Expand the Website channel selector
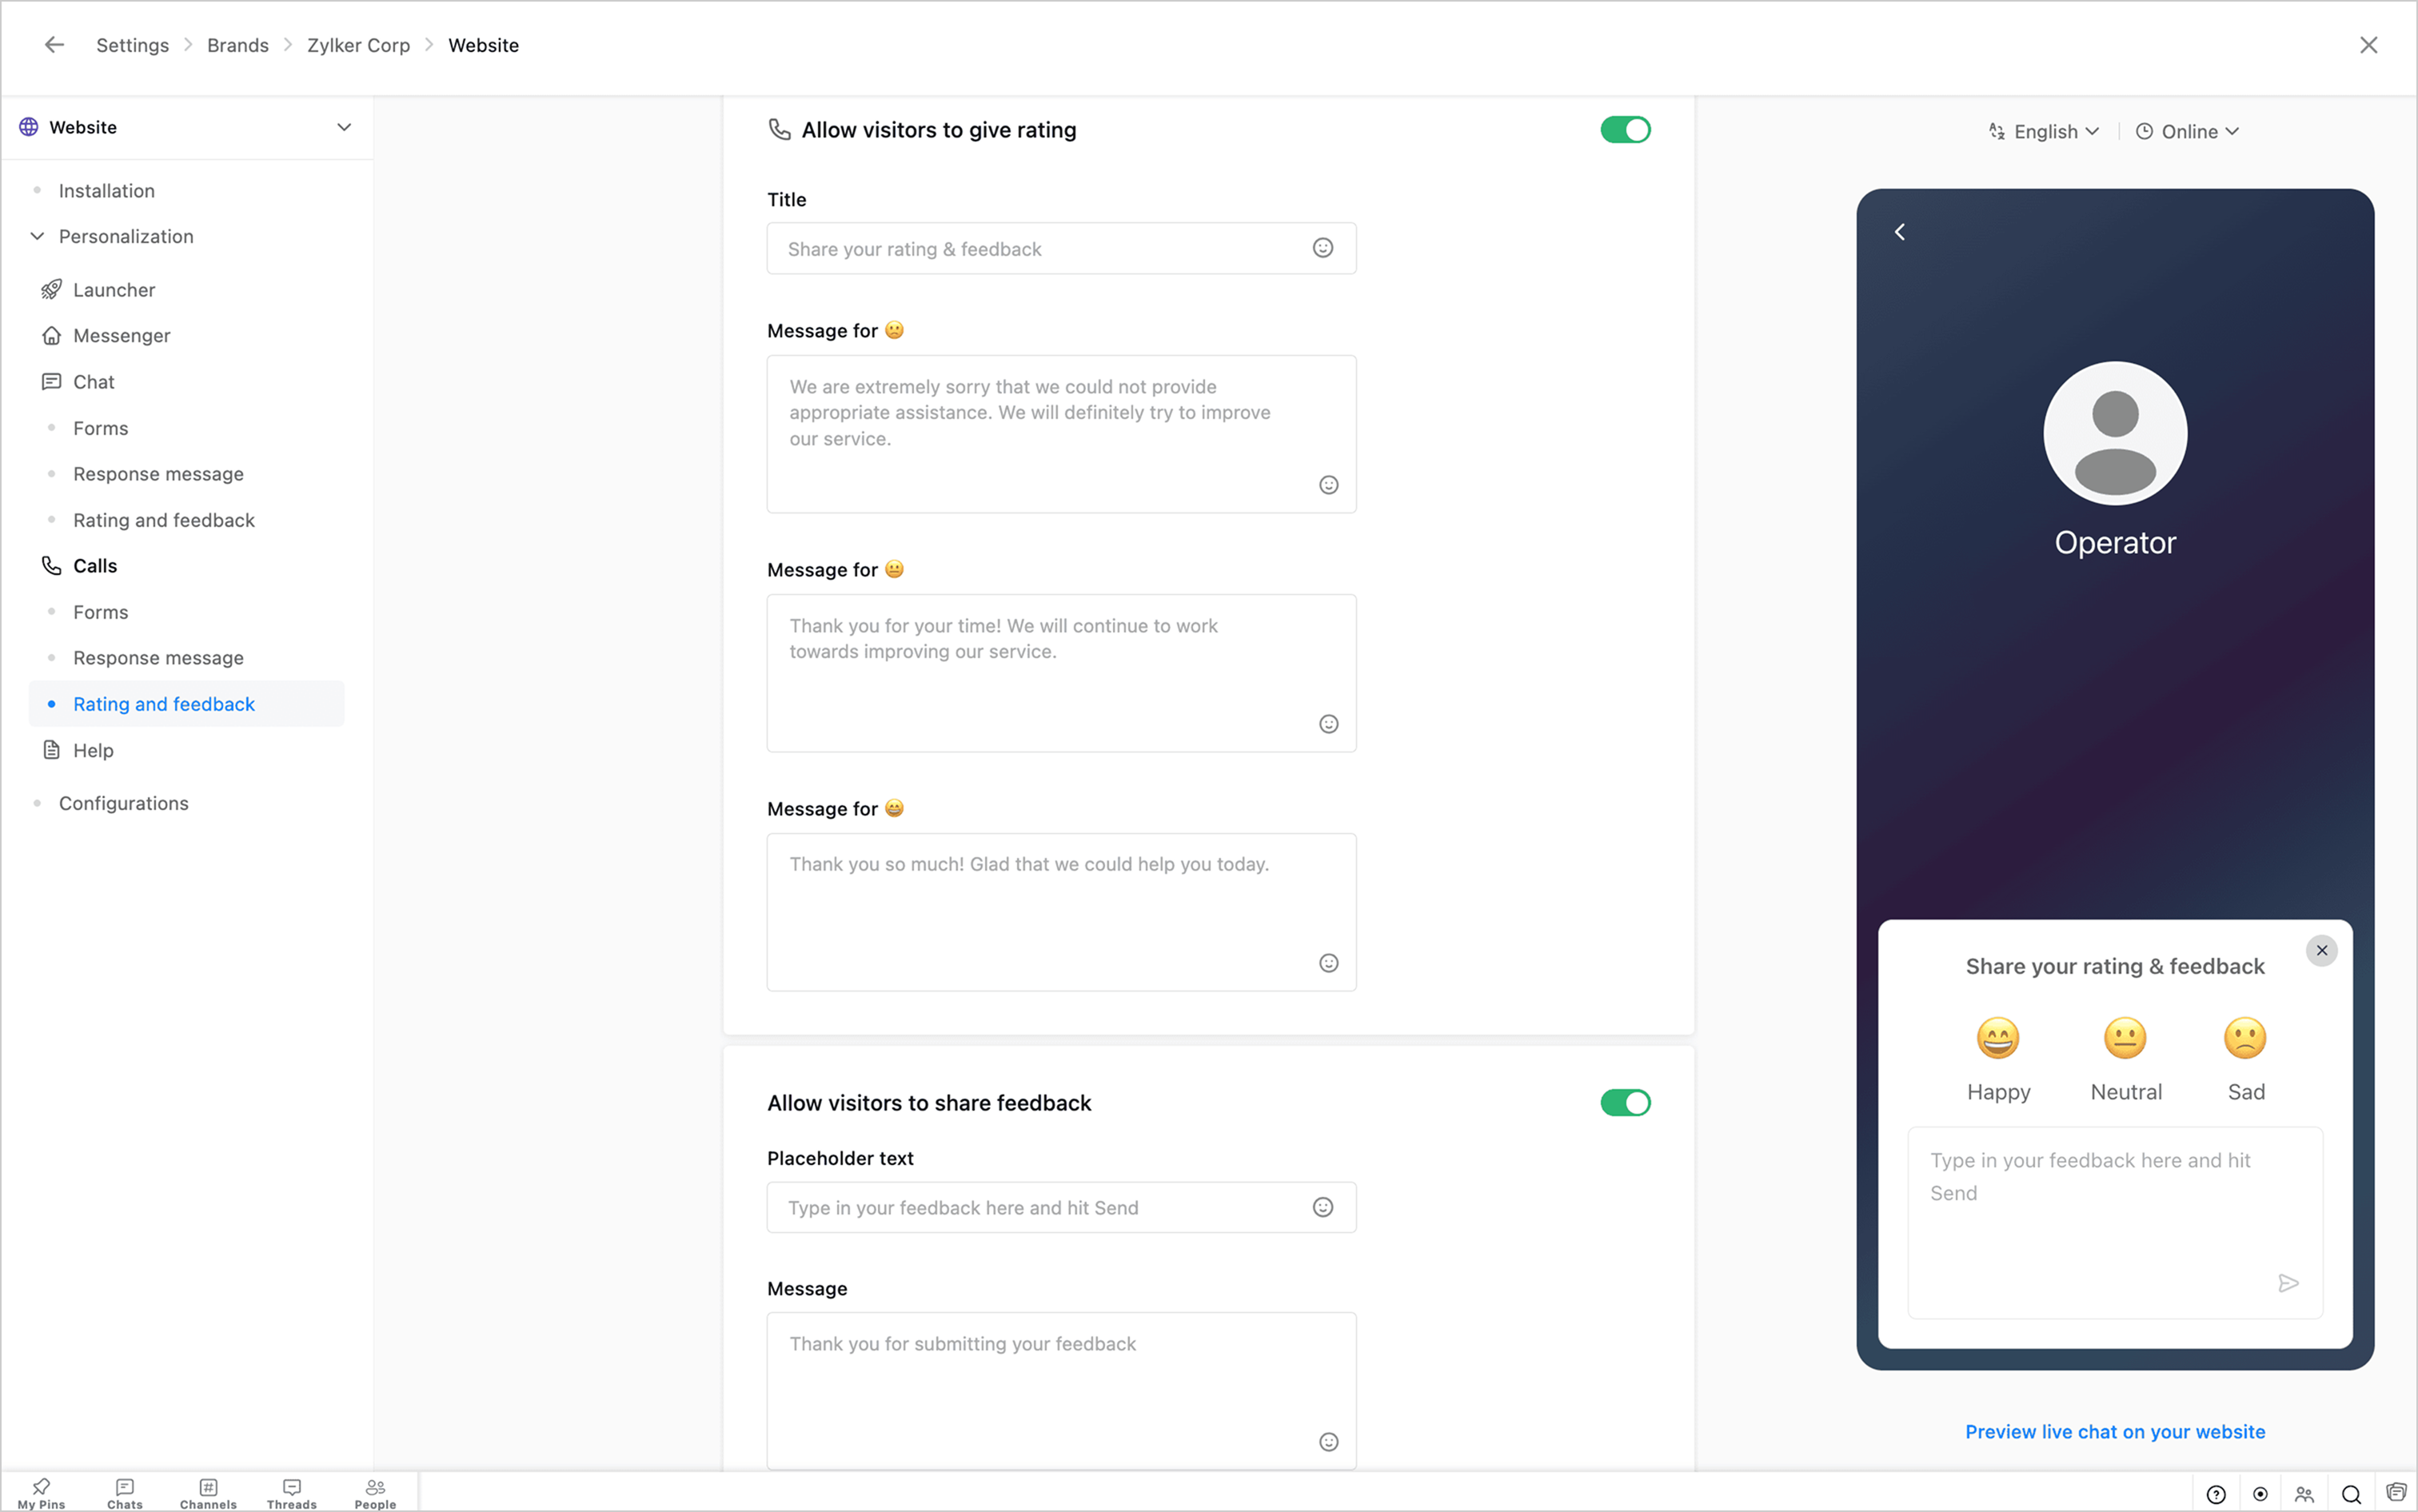The height and width of the screenshot is (1512, 2418). click(x=343, y=127)
